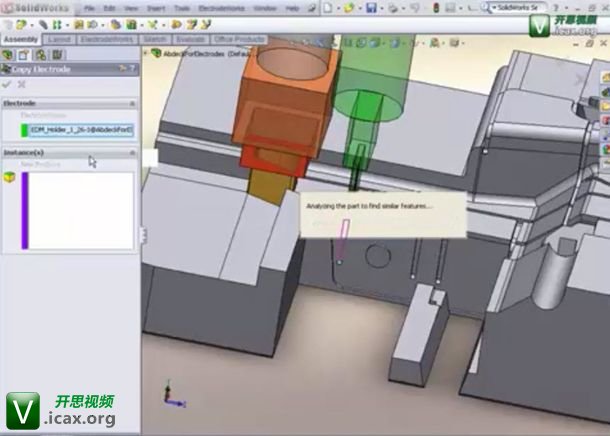Accept Copy Electrode with green checkmark
The height and width of the screenshot is (436, 610).
pos(7,84)
